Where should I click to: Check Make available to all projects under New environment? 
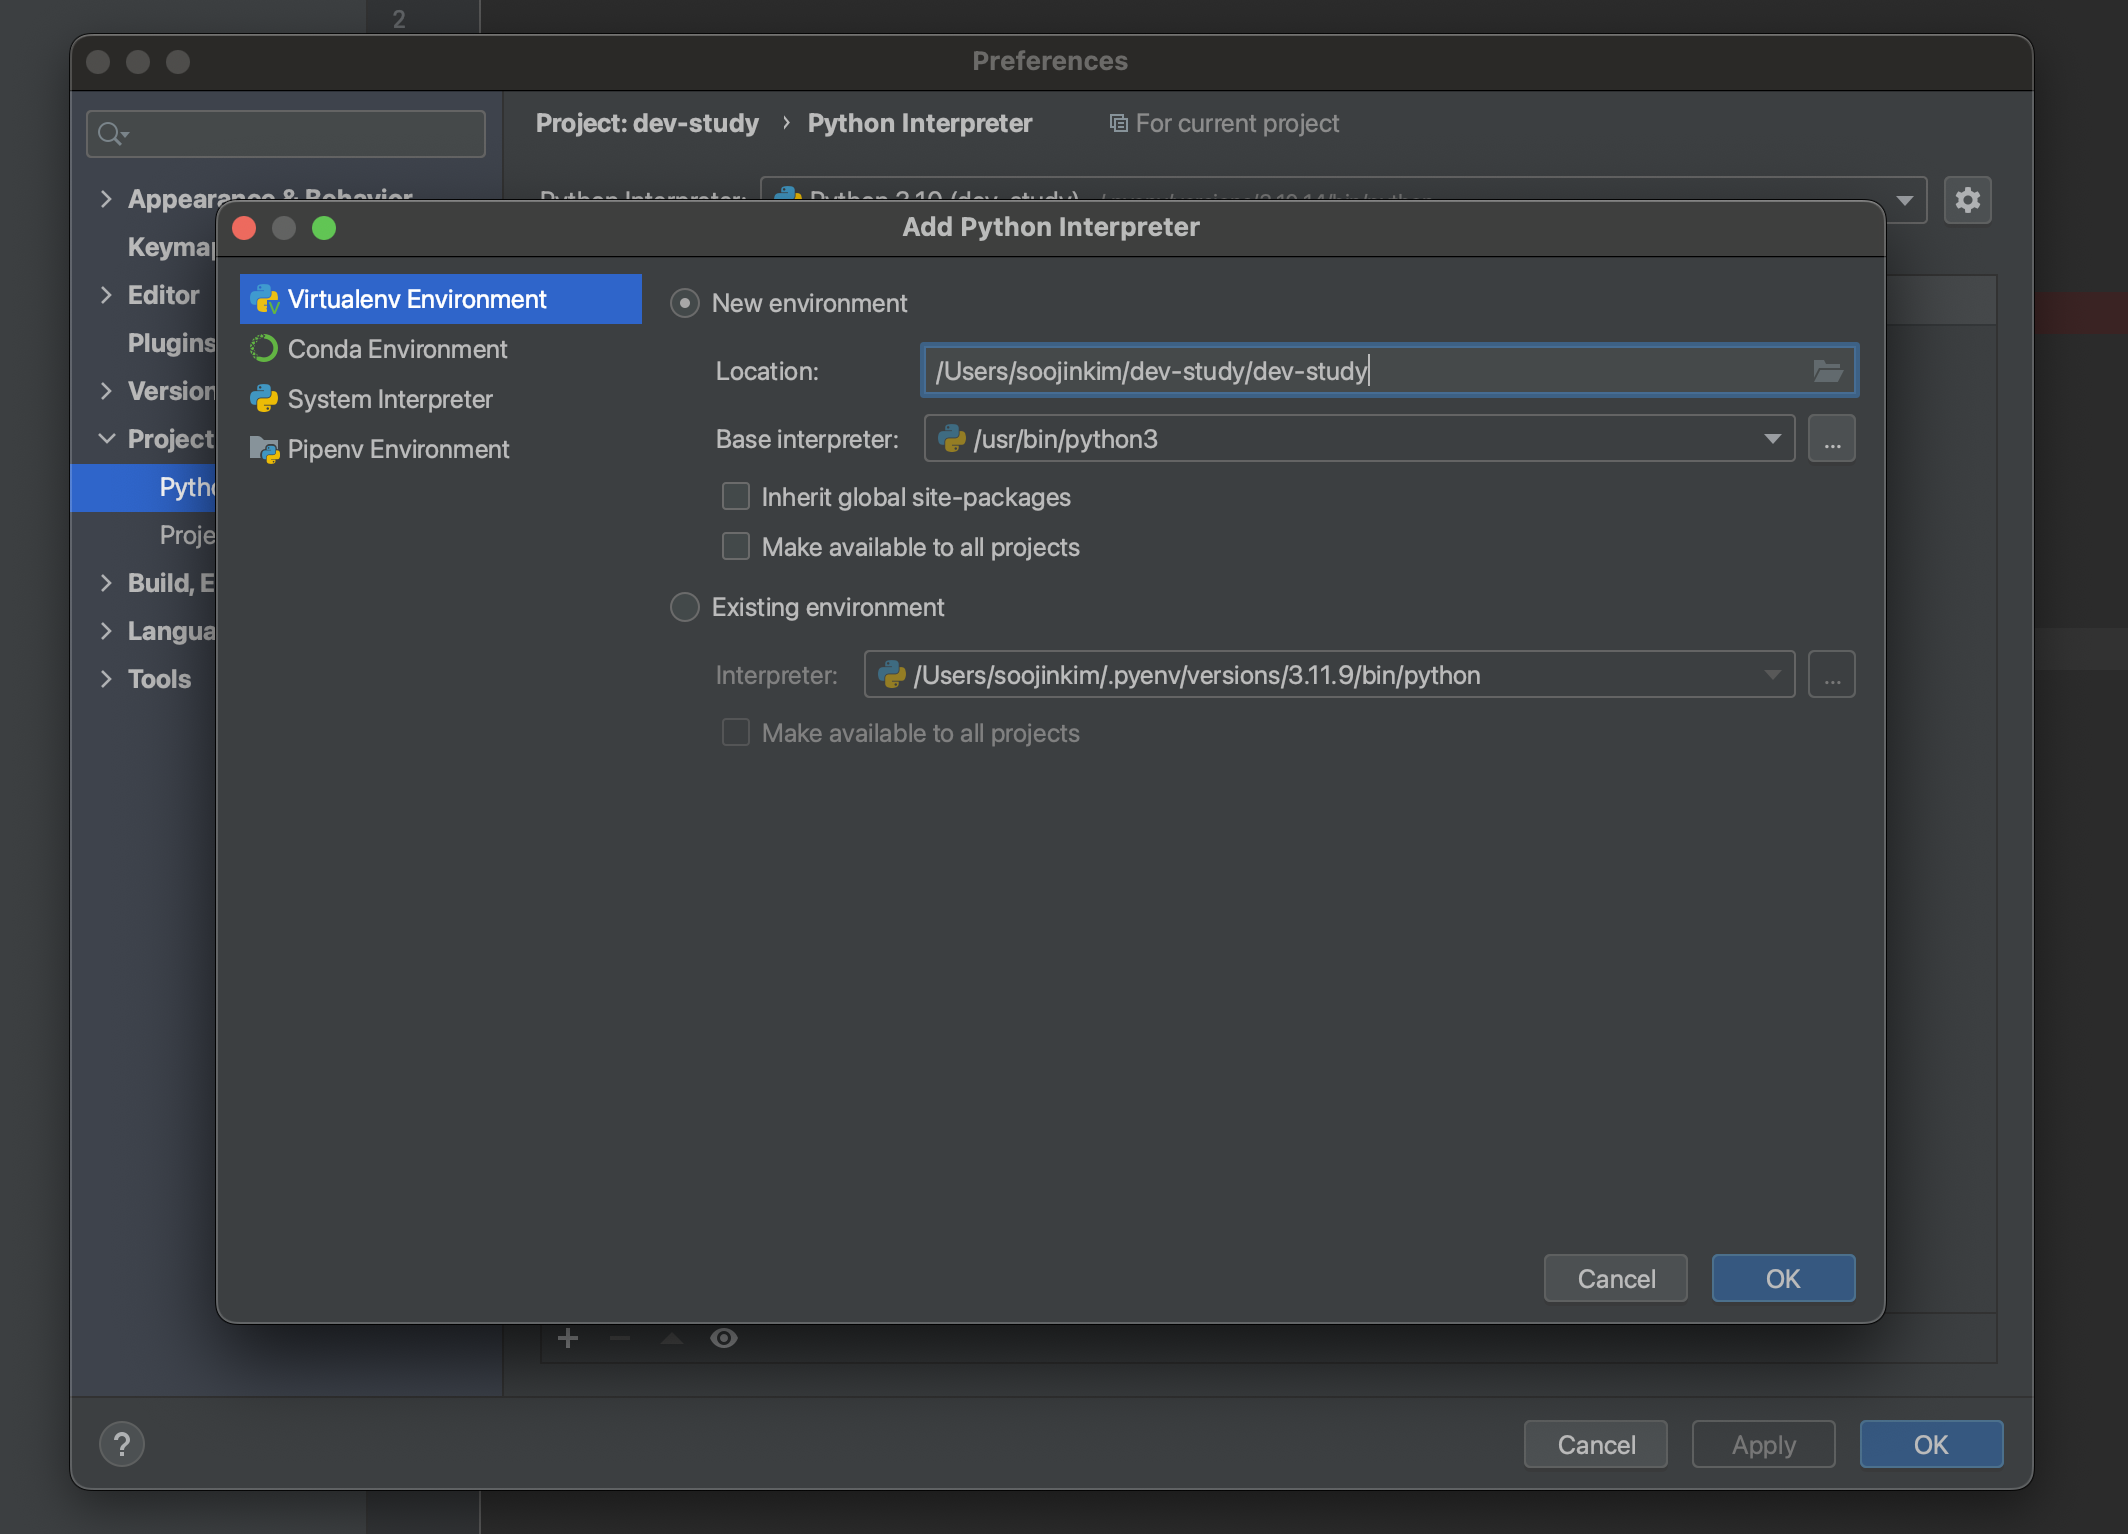point(736,547)
